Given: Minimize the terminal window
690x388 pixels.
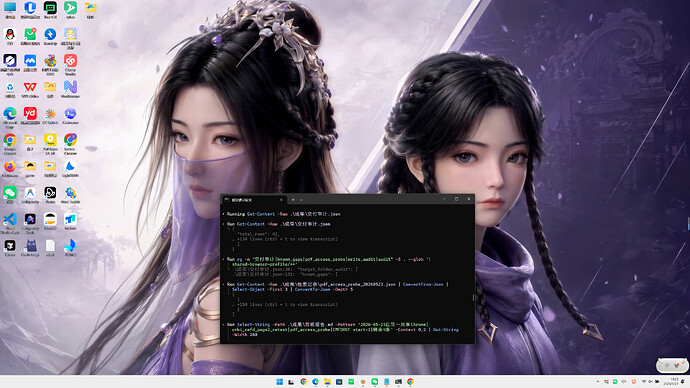Looking at the screenshot, I should click(x=444, y=199).
